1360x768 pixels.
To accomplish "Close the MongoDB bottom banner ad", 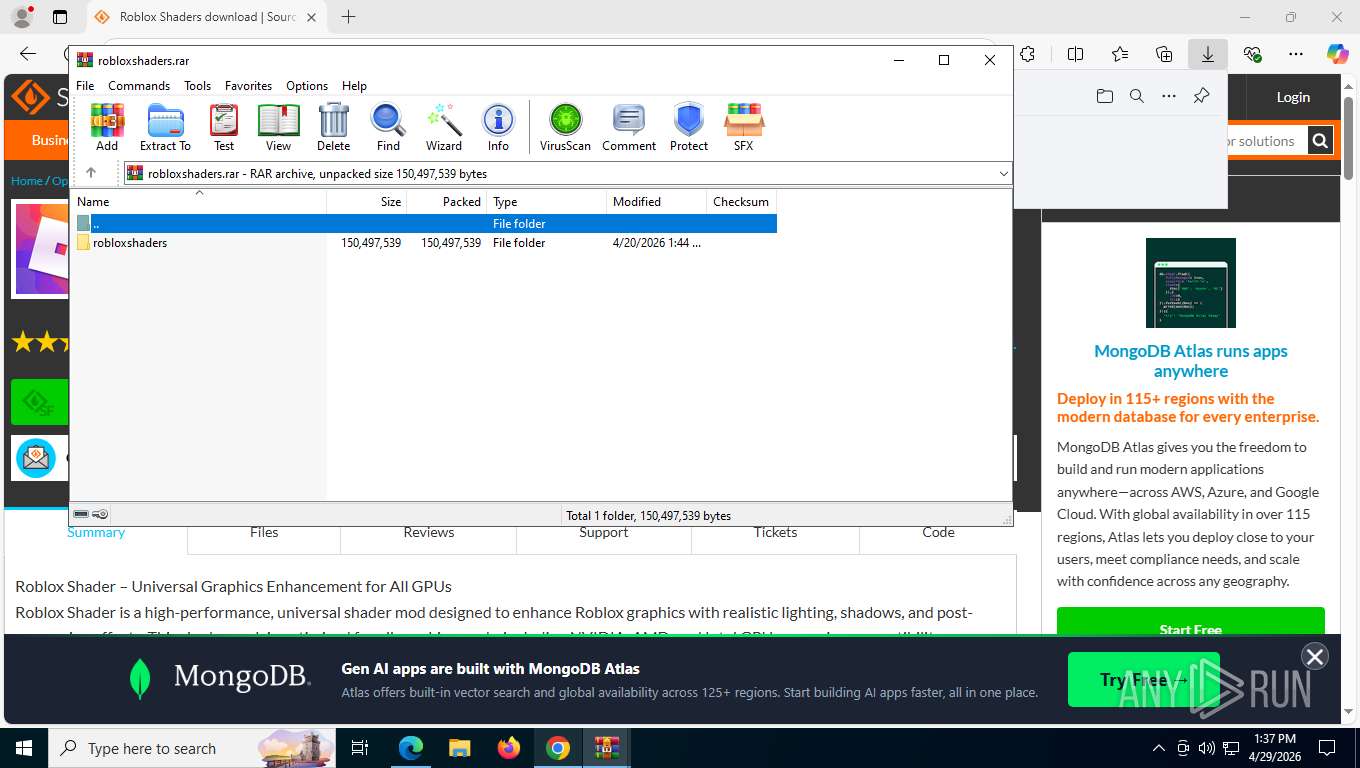I will (1314, 656).
